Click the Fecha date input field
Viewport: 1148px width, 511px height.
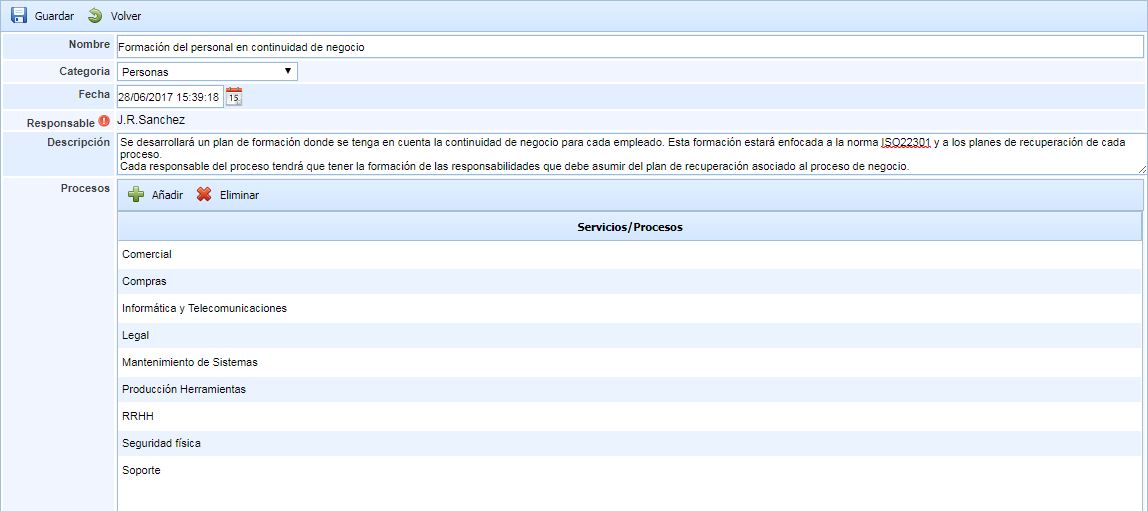pyautogui.click(x=169, y=97)
